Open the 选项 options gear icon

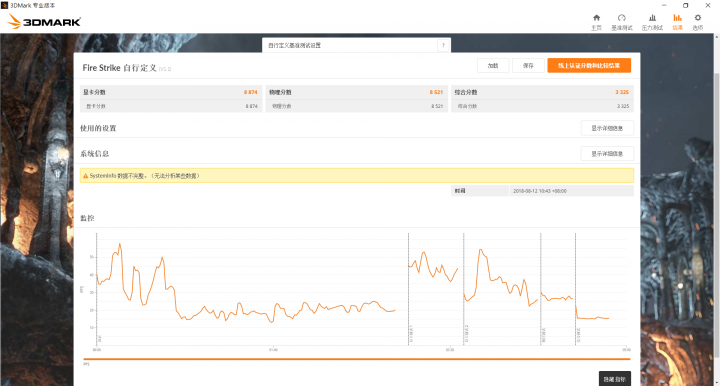pyautogui.click(x=698, y=22)
